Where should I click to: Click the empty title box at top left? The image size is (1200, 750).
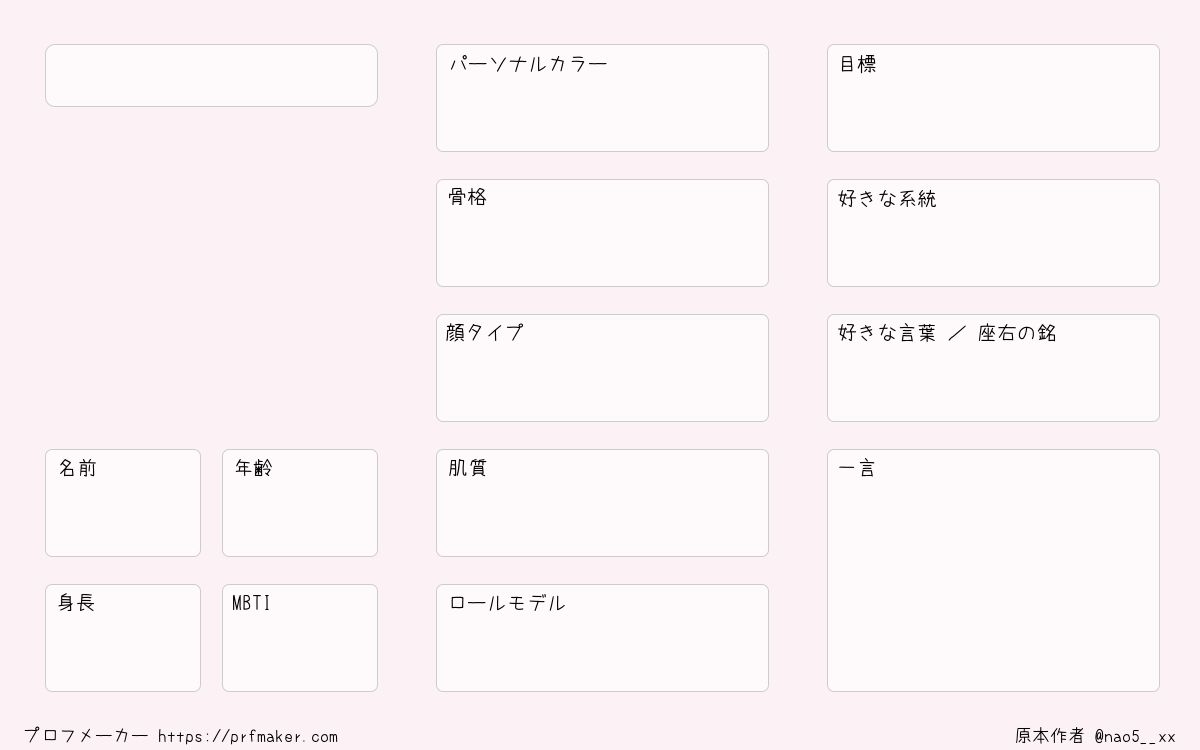point(211,75)
